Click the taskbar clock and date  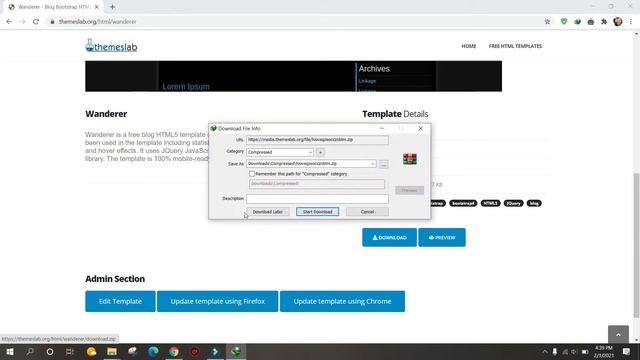pyautogui.click(x=604, y=351)
